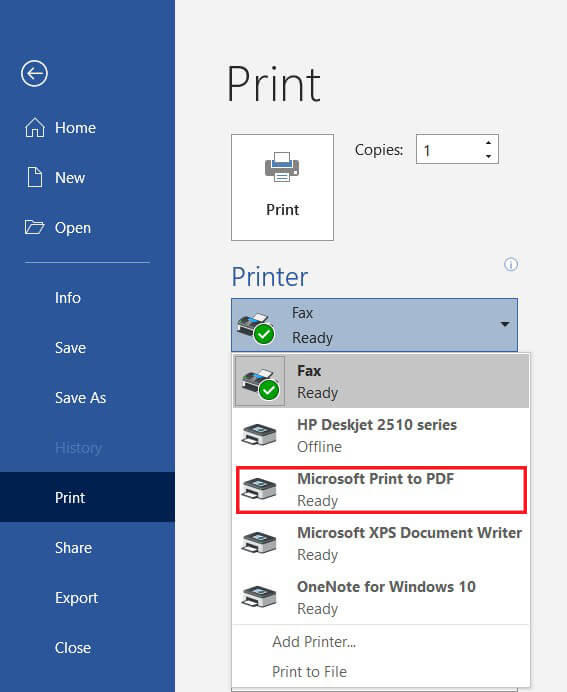
Task: Click the back arrow circle icon
Action: click(x=34, y=73)
